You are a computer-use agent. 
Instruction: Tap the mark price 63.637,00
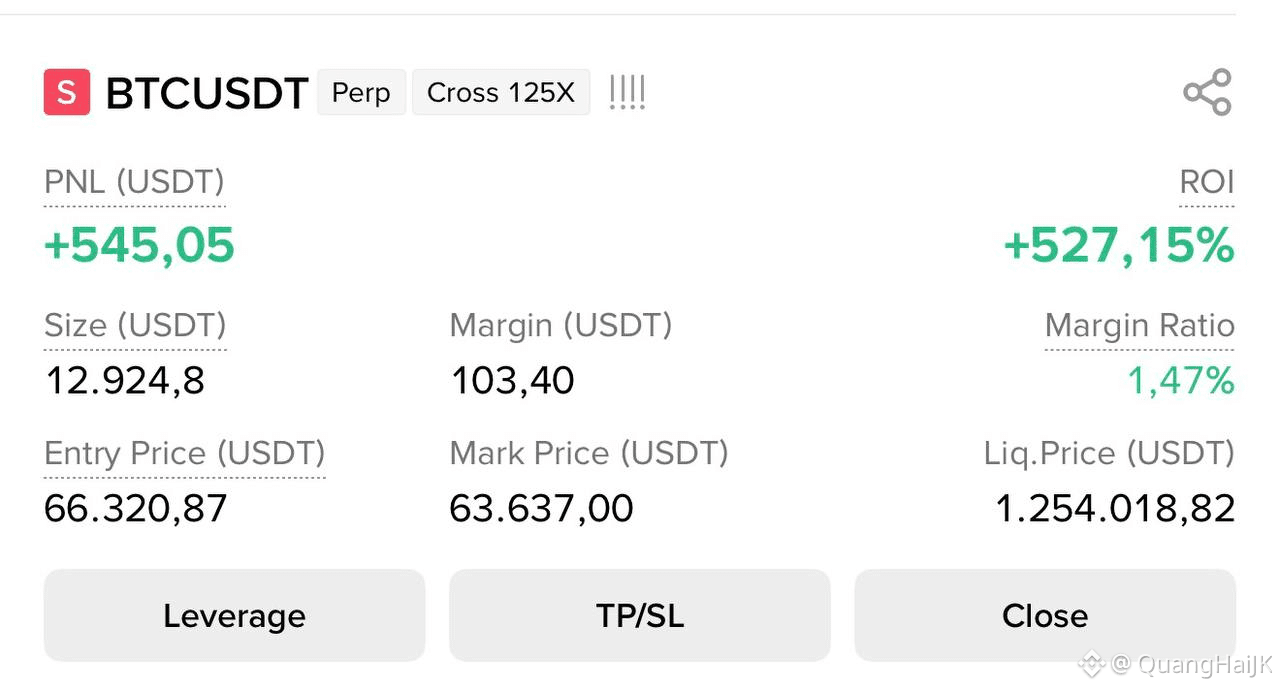pos(541,509)
